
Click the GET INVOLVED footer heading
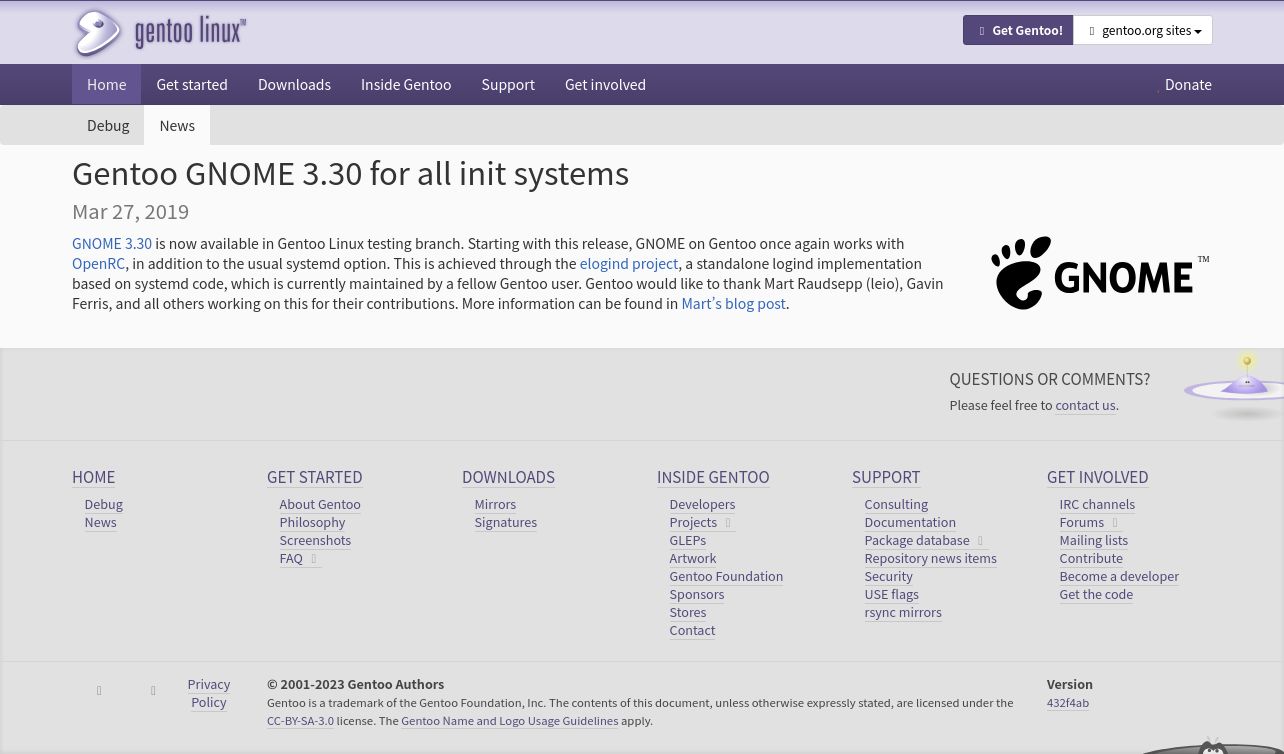tap(1097, 477)
